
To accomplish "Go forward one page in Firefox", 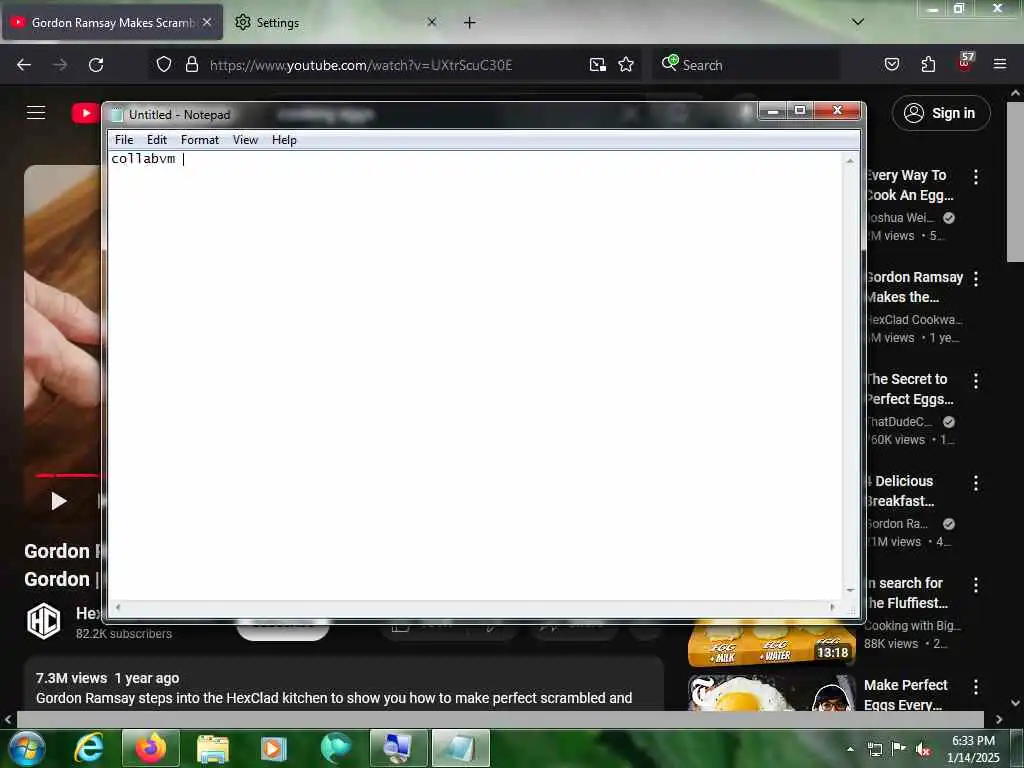I will [x=60, y=65].
